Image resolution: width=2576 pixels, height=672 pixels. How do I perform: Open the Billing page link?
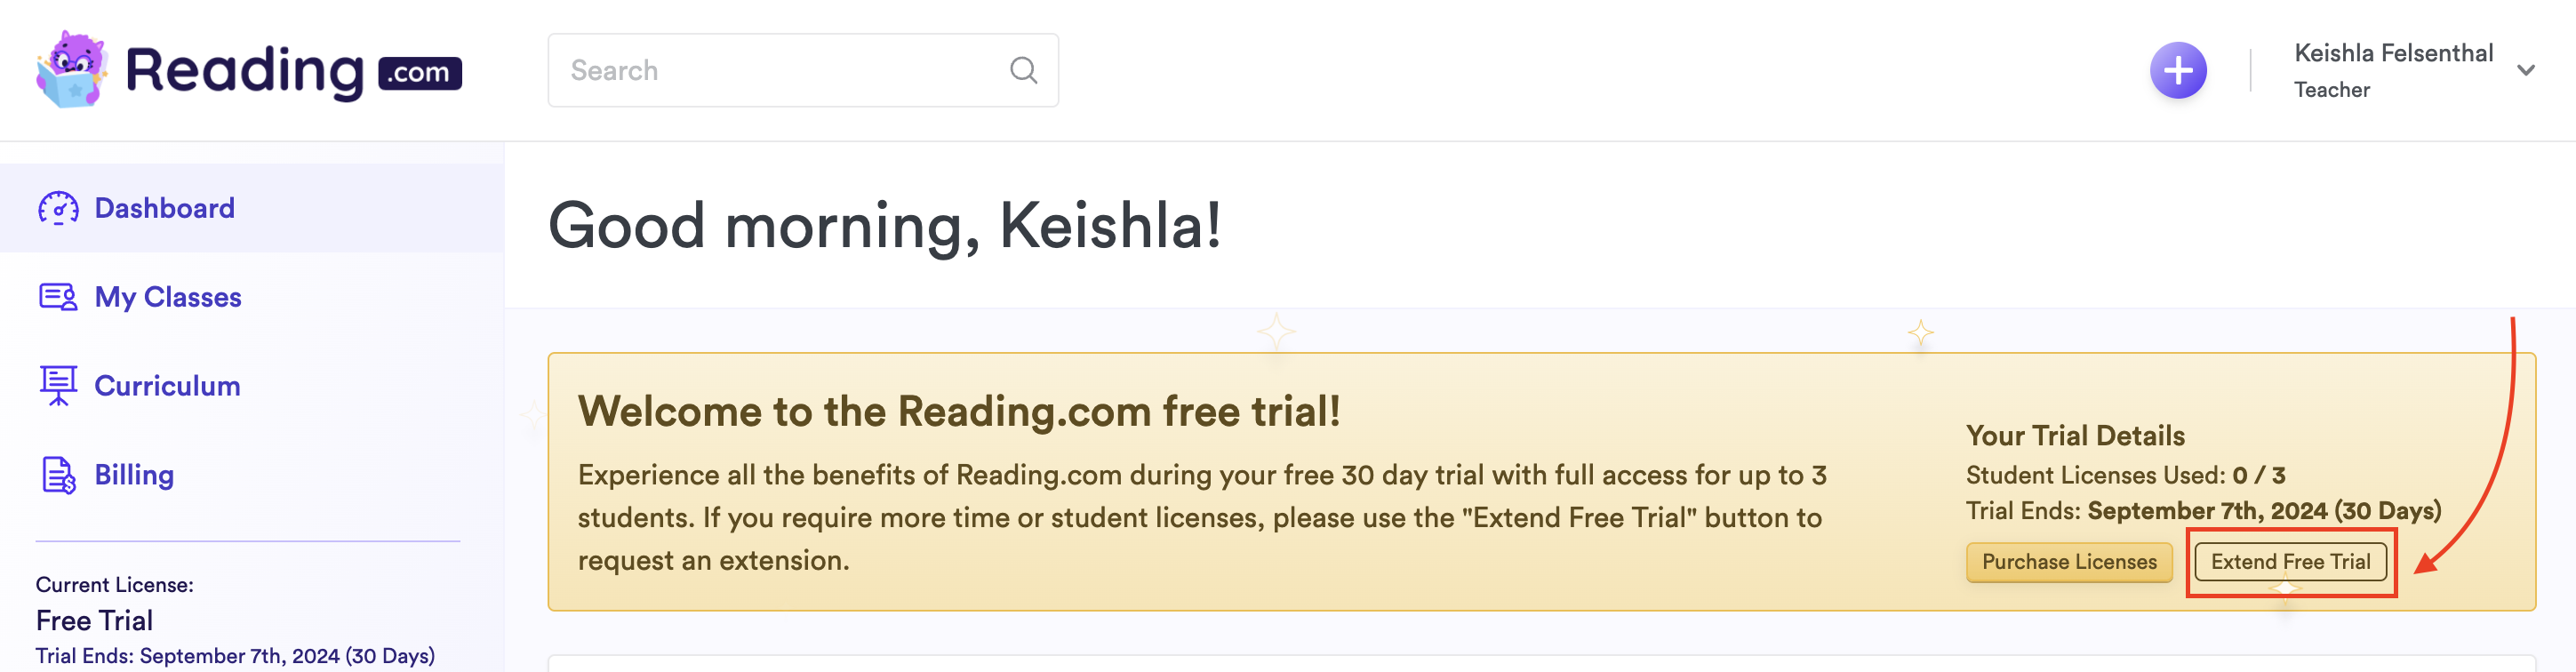(x=134, y=475)
